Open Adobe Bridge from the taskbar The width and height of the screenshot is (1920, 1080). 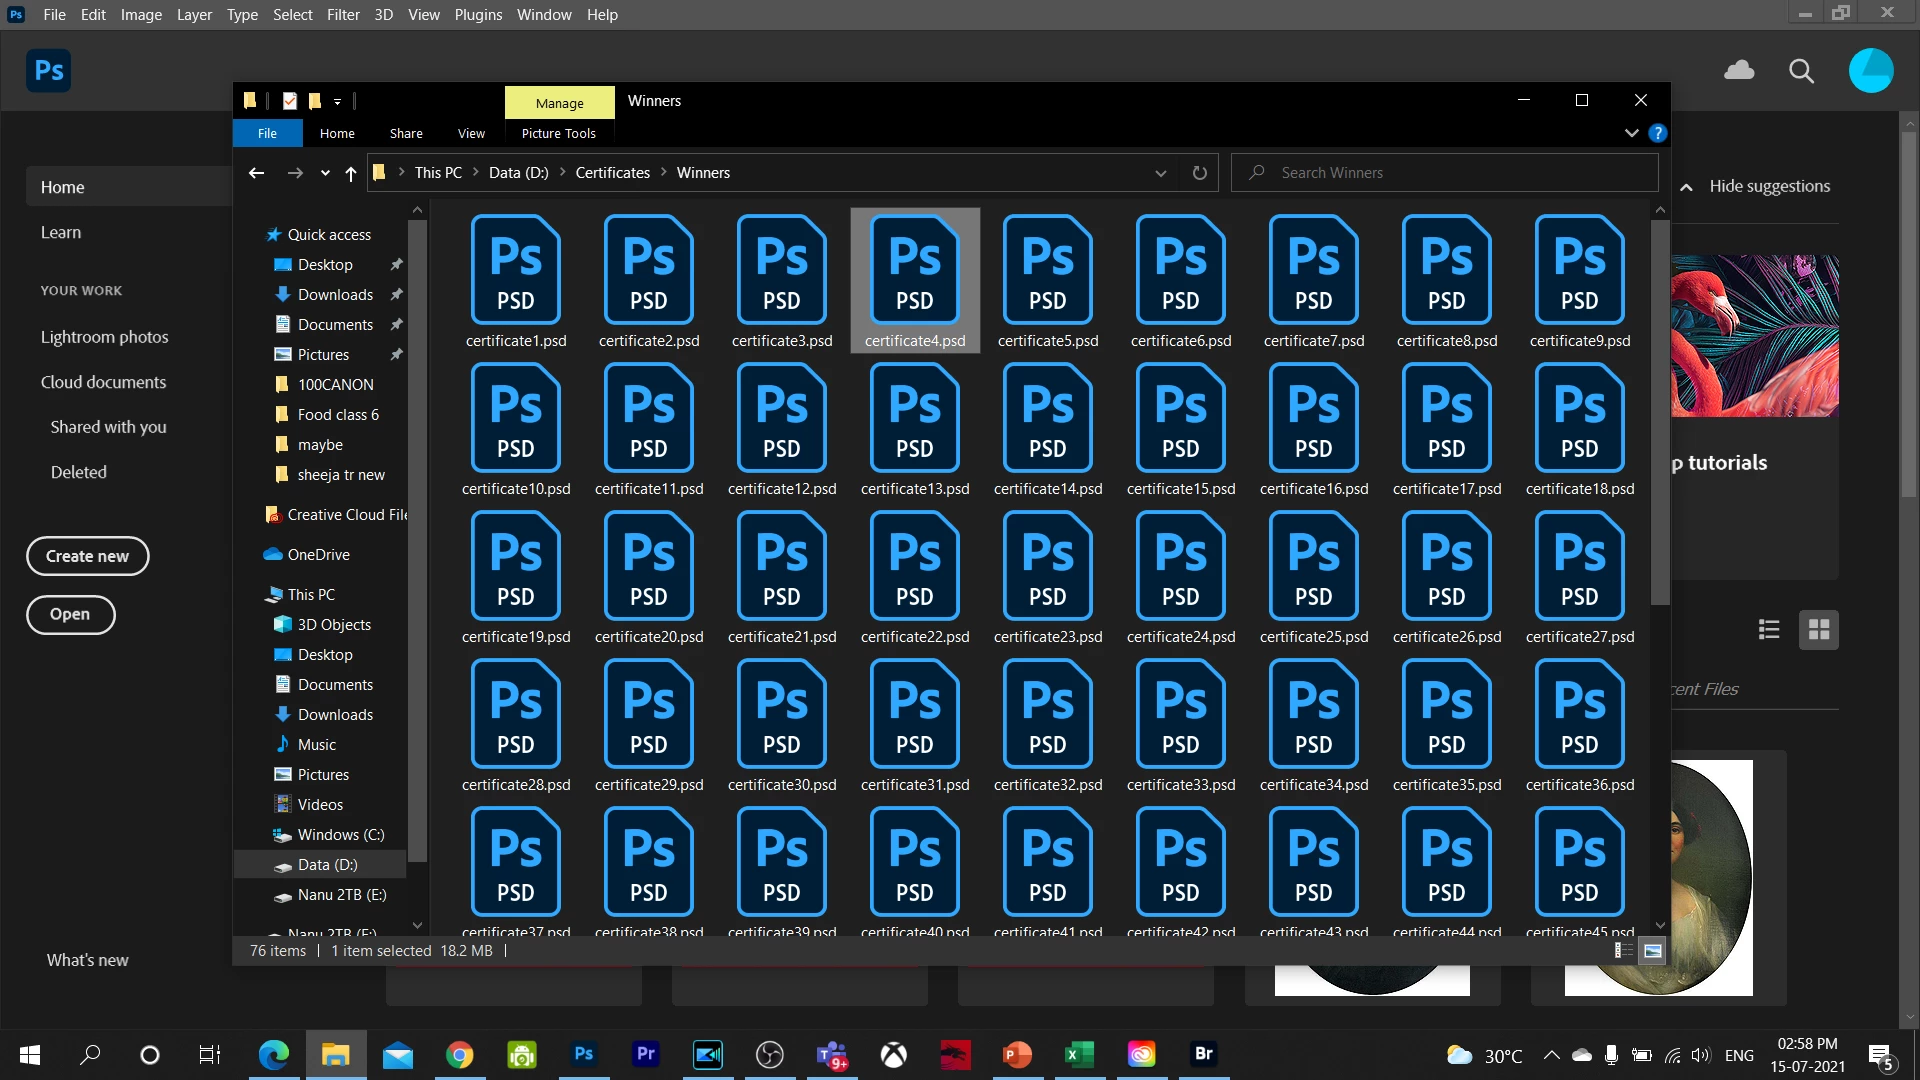(x=1203, y=1054)
